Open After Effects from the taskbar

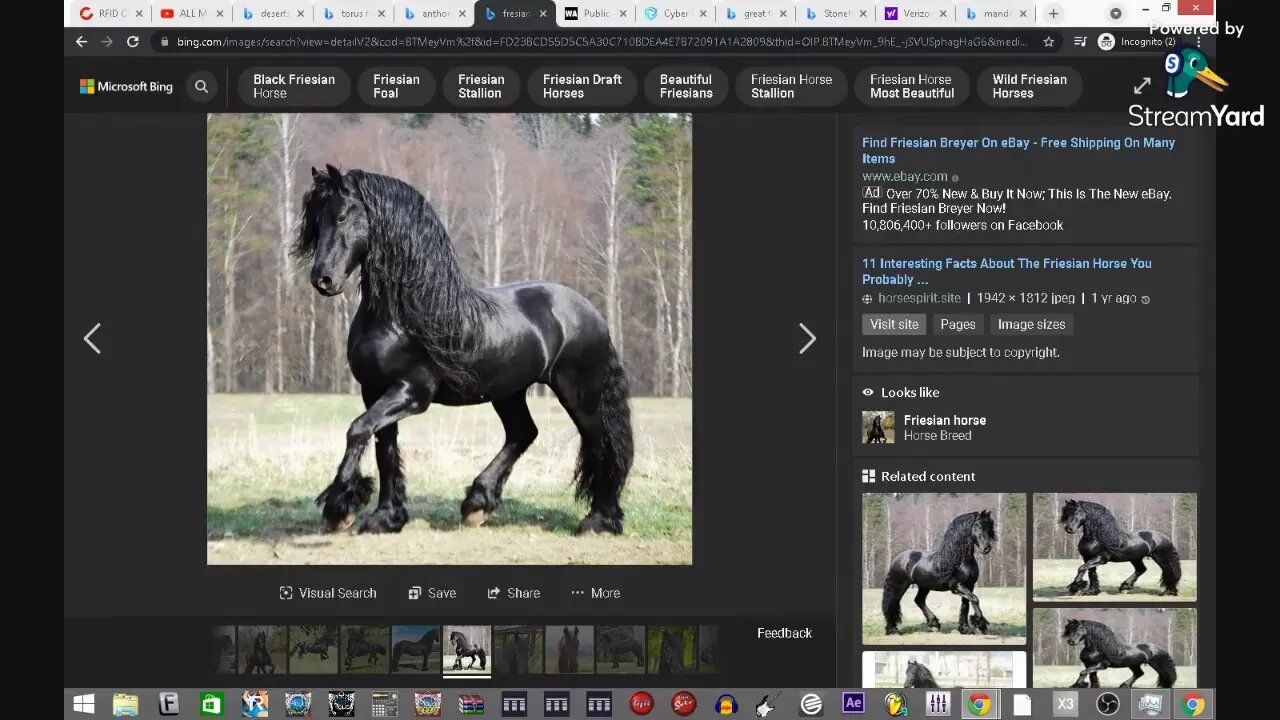coord(853,704)
